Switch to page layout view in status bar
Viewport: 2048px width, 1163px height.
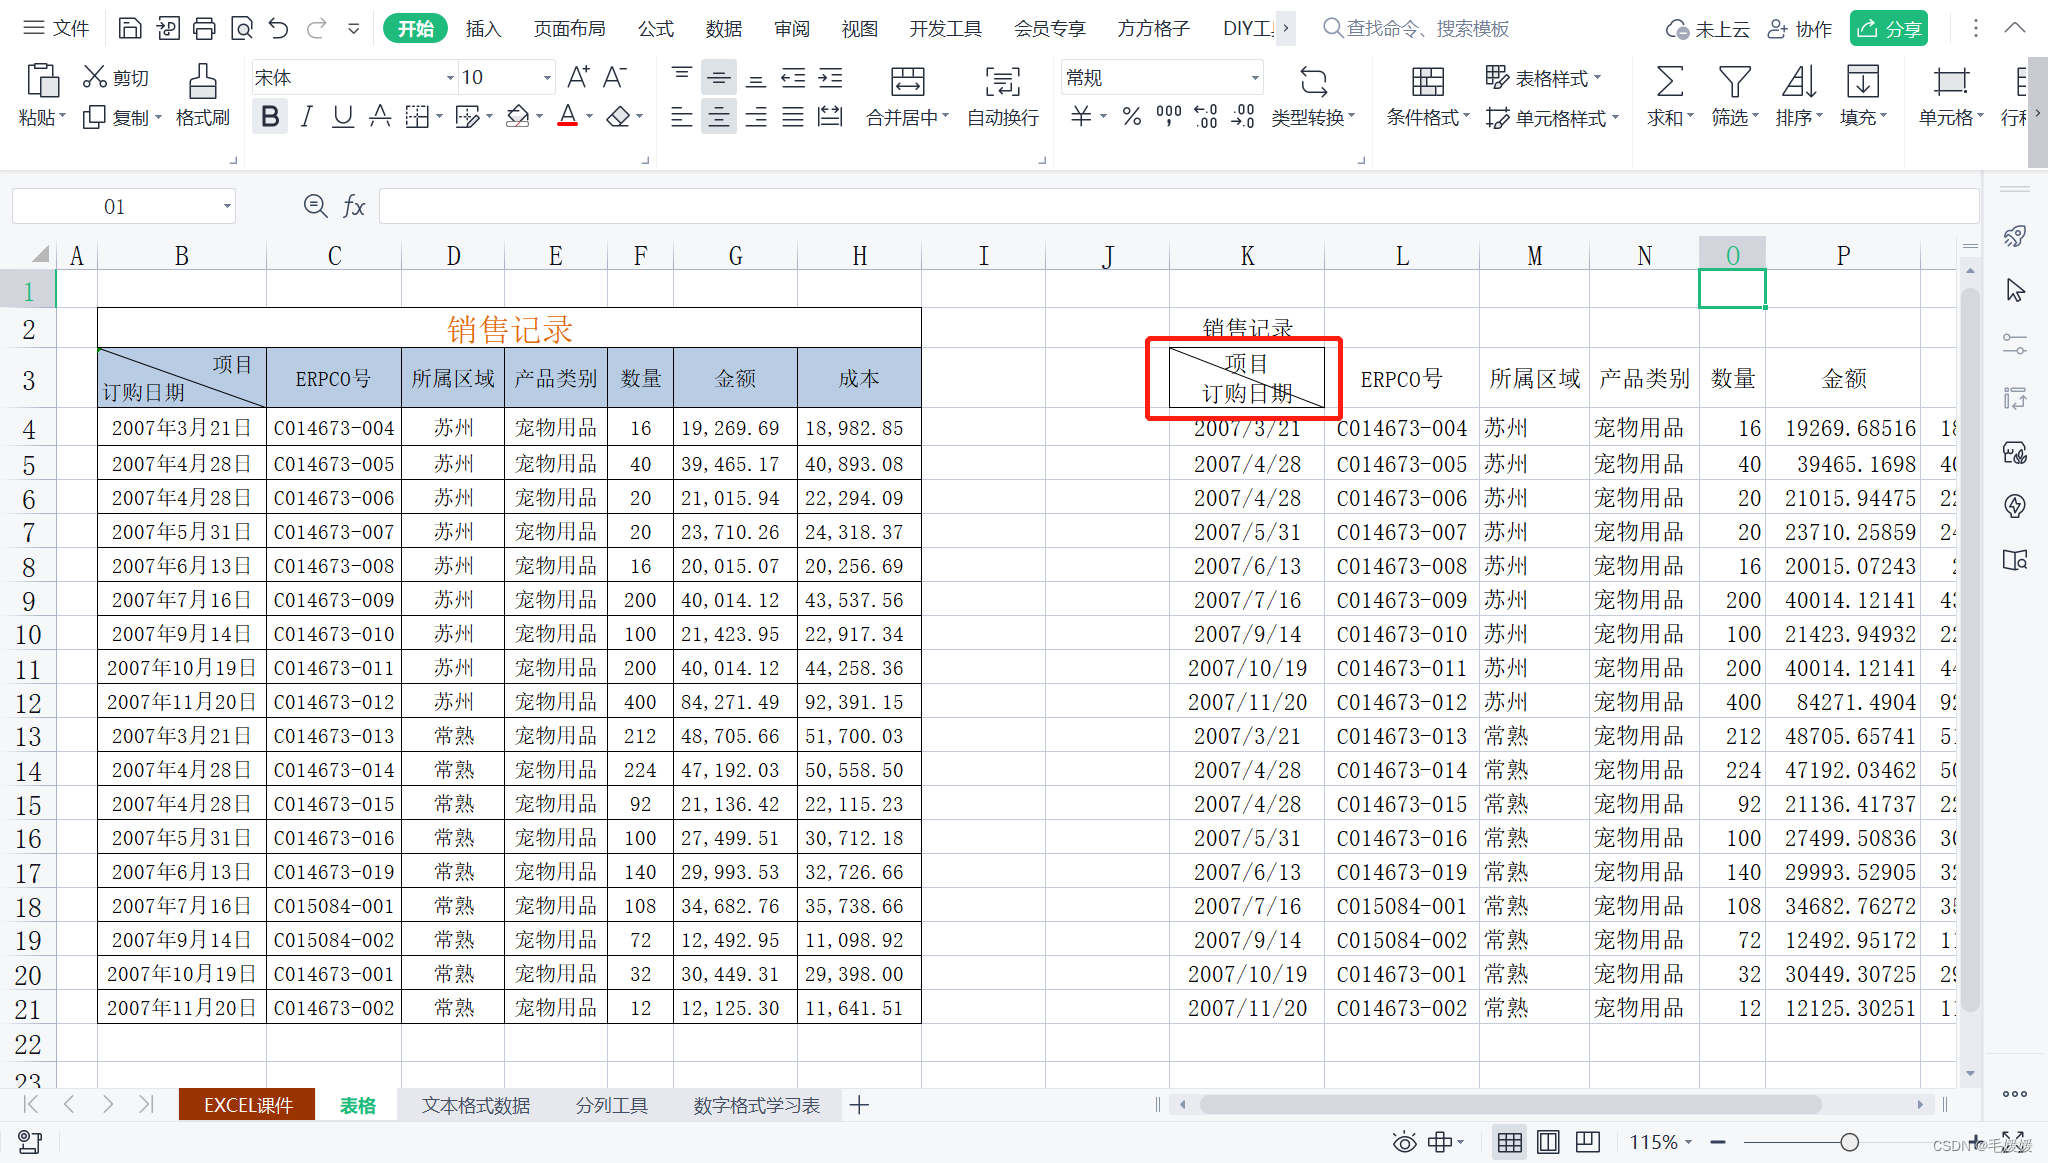tap(1548, 1142)
